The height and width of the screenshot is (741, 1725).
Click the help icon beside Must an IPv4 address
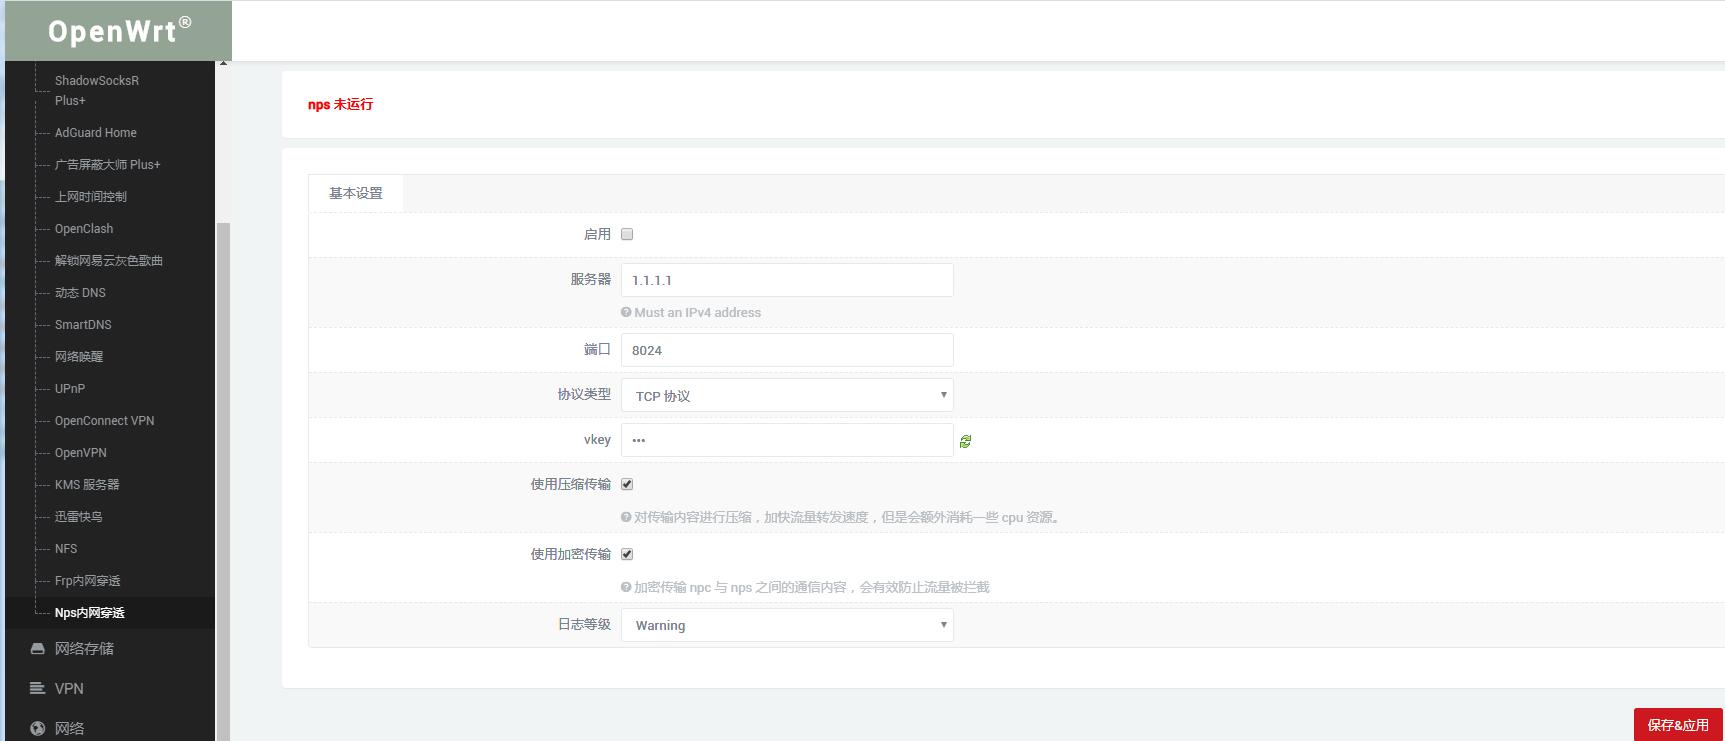click(x=626, y=312)
